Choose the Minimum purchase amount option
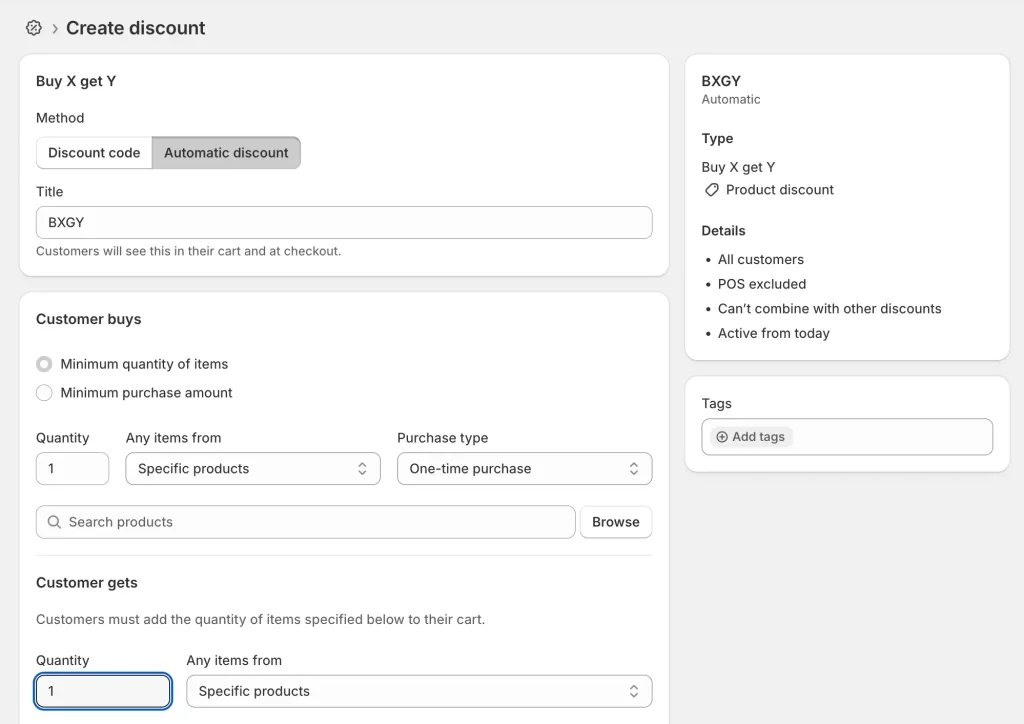This screenshot has width=1024, height=724. point(43,392)
